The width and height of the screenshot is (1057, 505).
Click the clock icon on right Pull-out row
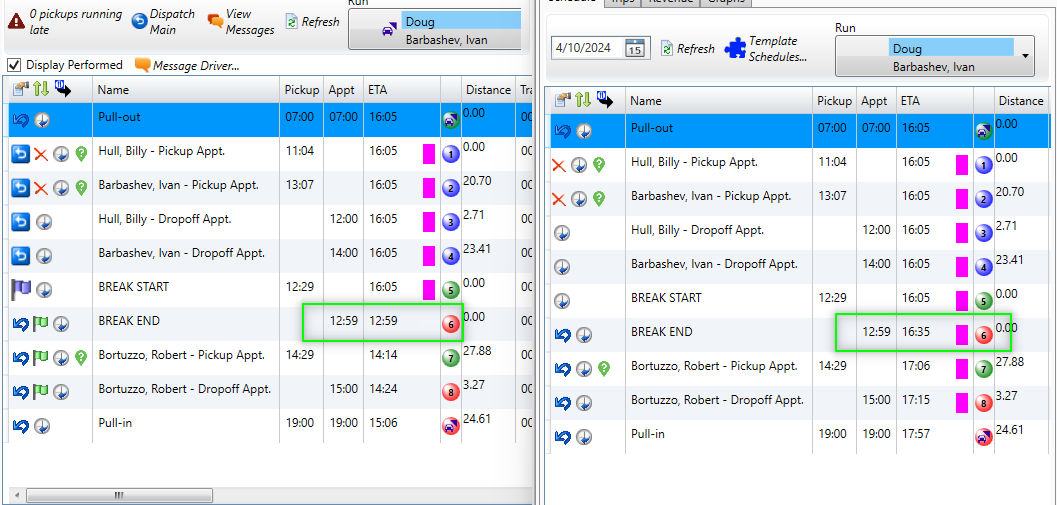tap(584, 131)
